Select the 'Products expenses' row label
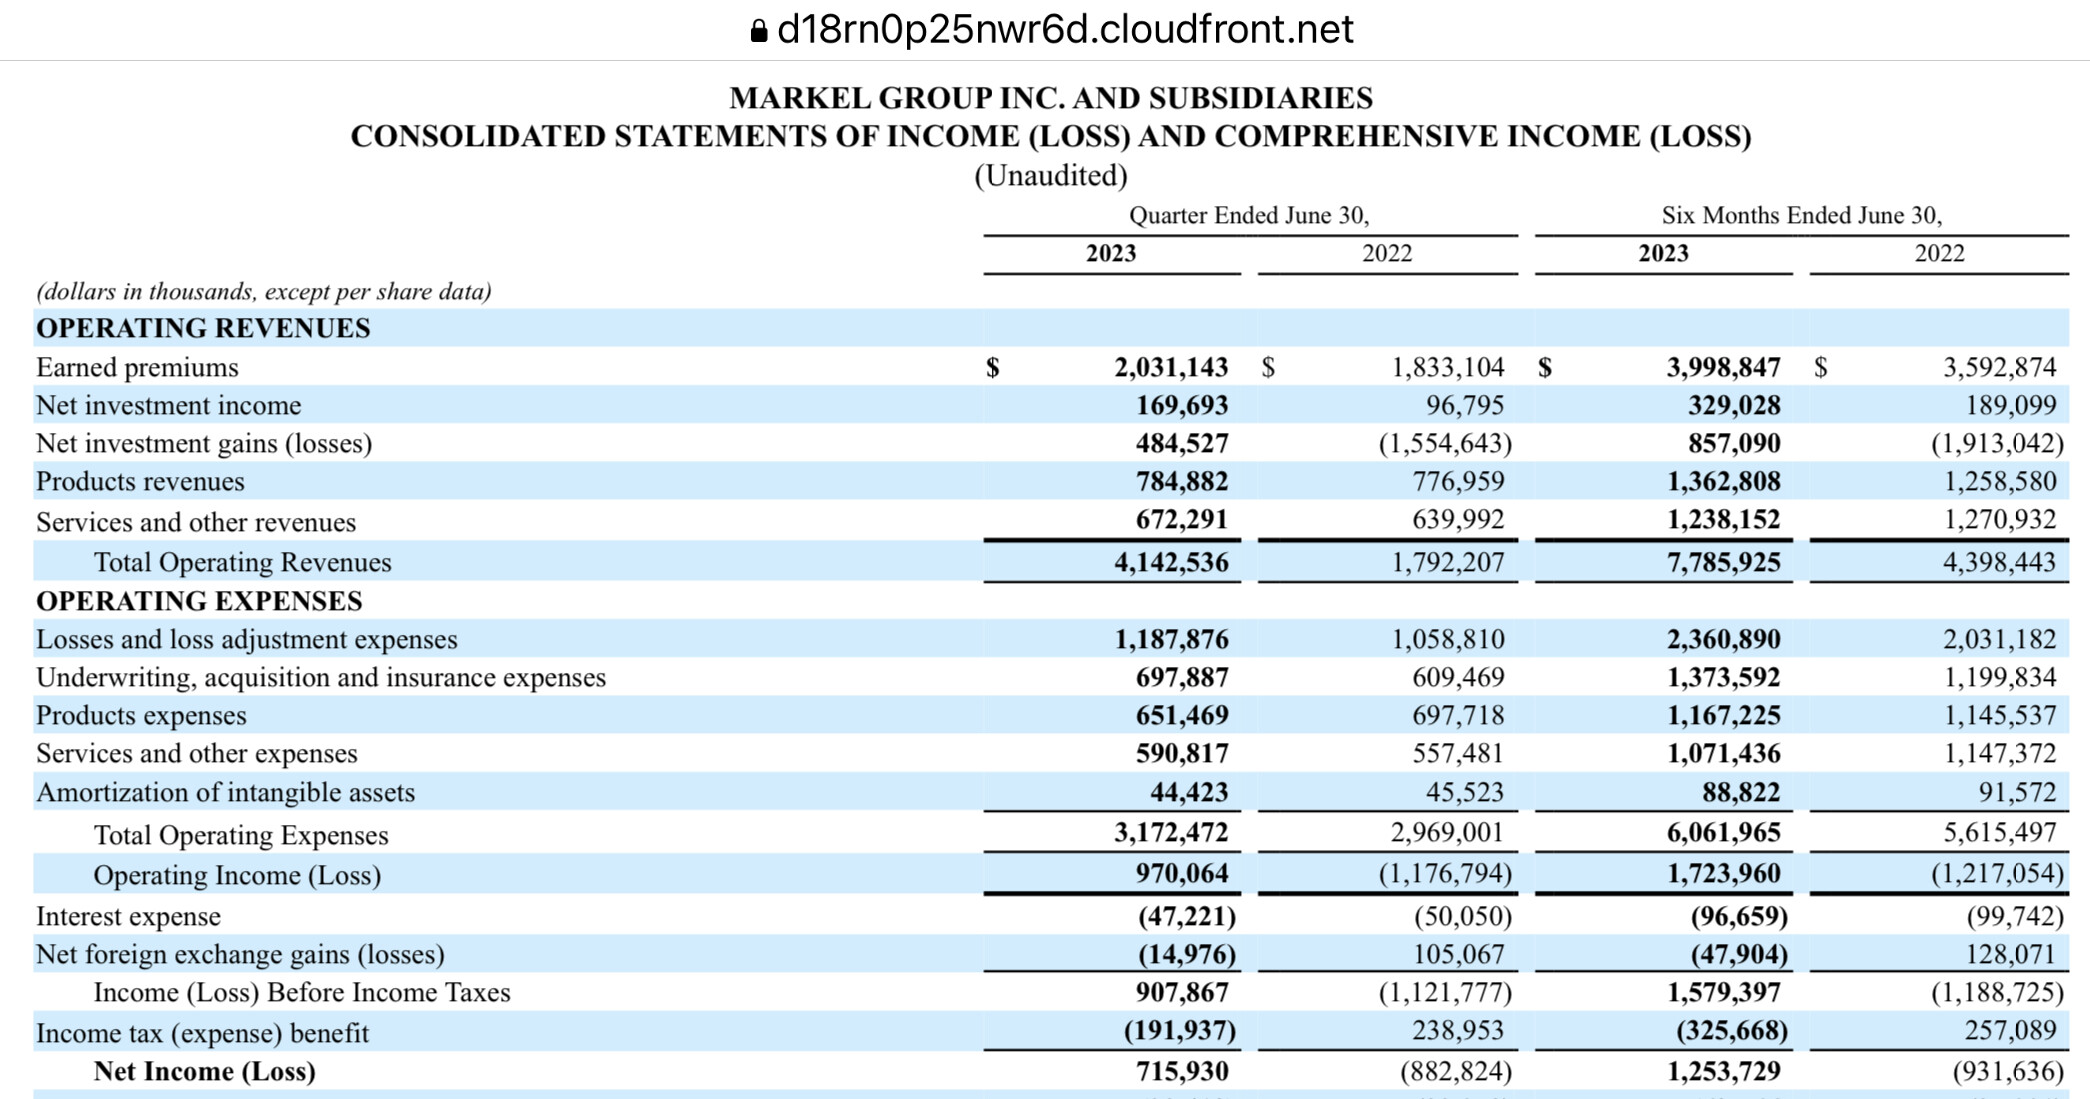This screenshot has height=1099, width=2090. point(141,716)
